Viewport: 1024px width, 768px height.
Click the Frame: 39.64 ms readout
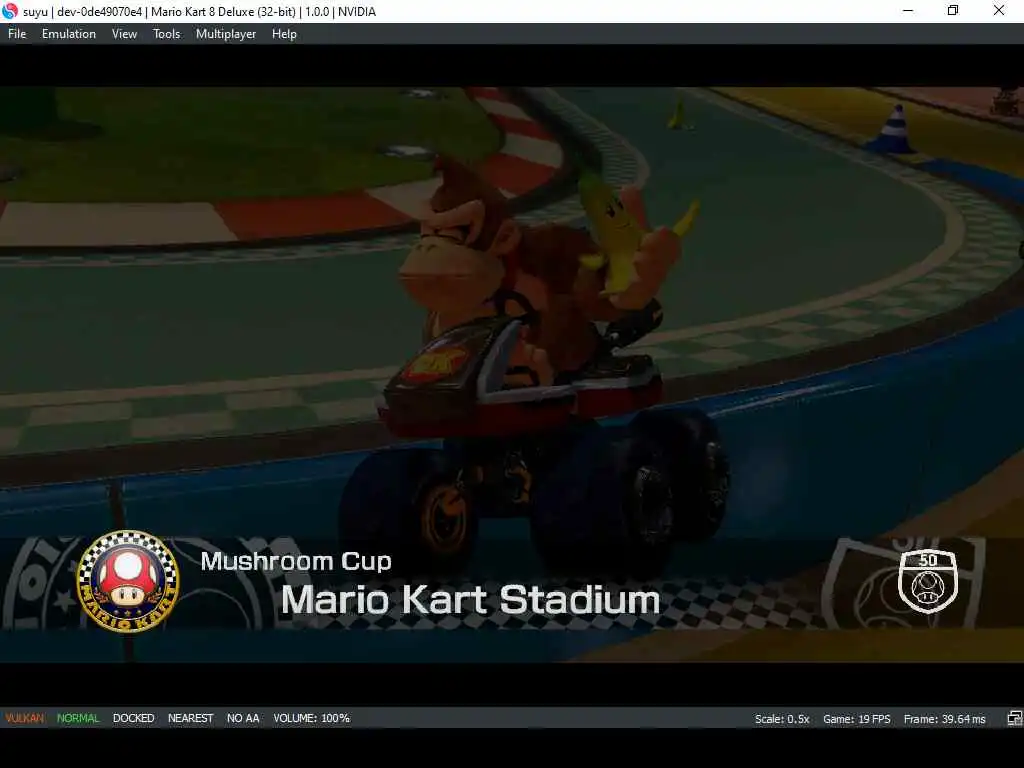click(x=944, y=719)
